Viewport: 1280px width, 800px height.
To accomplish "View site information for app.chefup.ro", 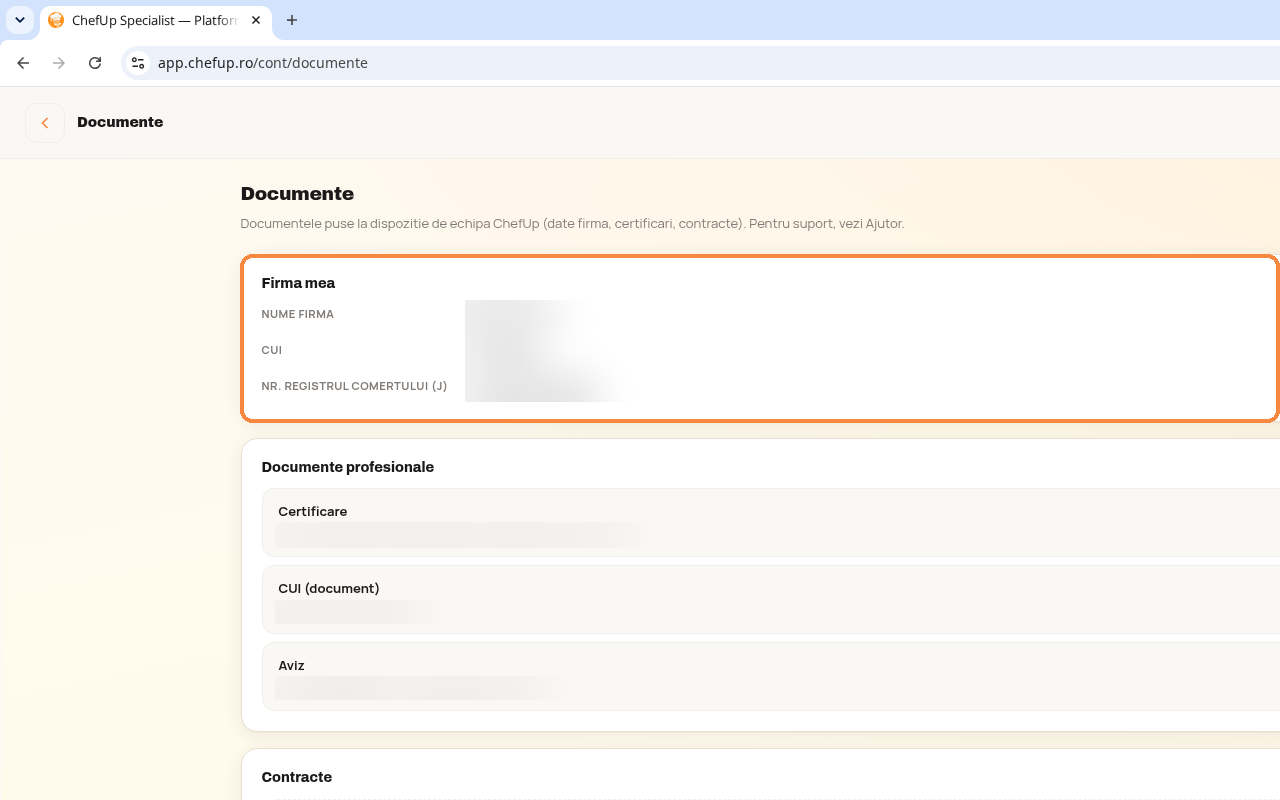I will pos(138,63).
